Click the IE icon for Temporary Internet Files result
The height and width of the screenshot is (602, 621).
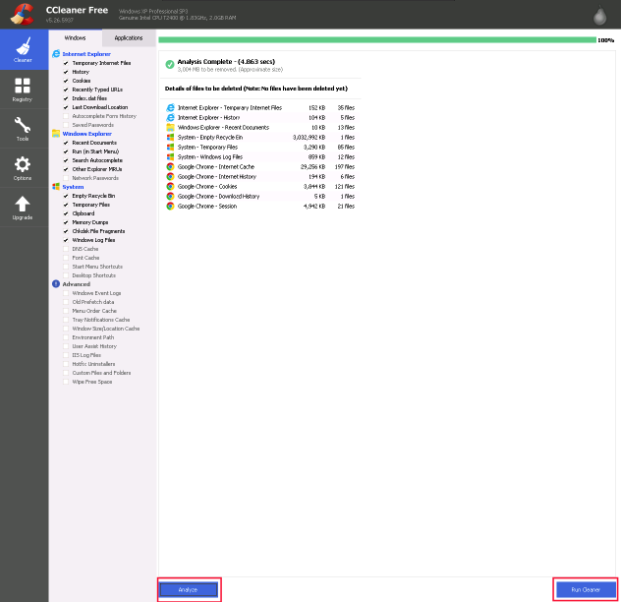170,107
